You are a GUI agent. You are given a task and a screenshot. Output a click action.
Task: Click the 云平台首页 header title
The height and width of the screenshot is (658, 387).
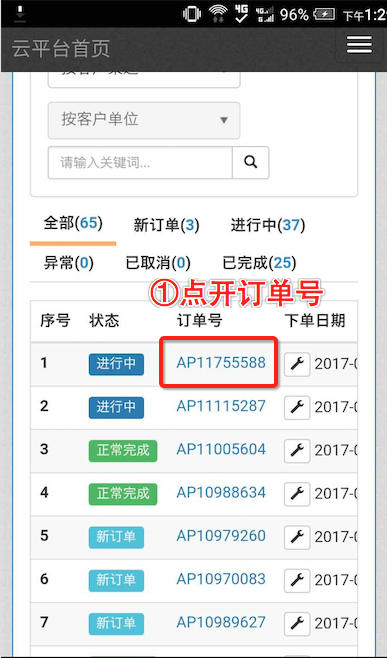click(x=61, y=49)
